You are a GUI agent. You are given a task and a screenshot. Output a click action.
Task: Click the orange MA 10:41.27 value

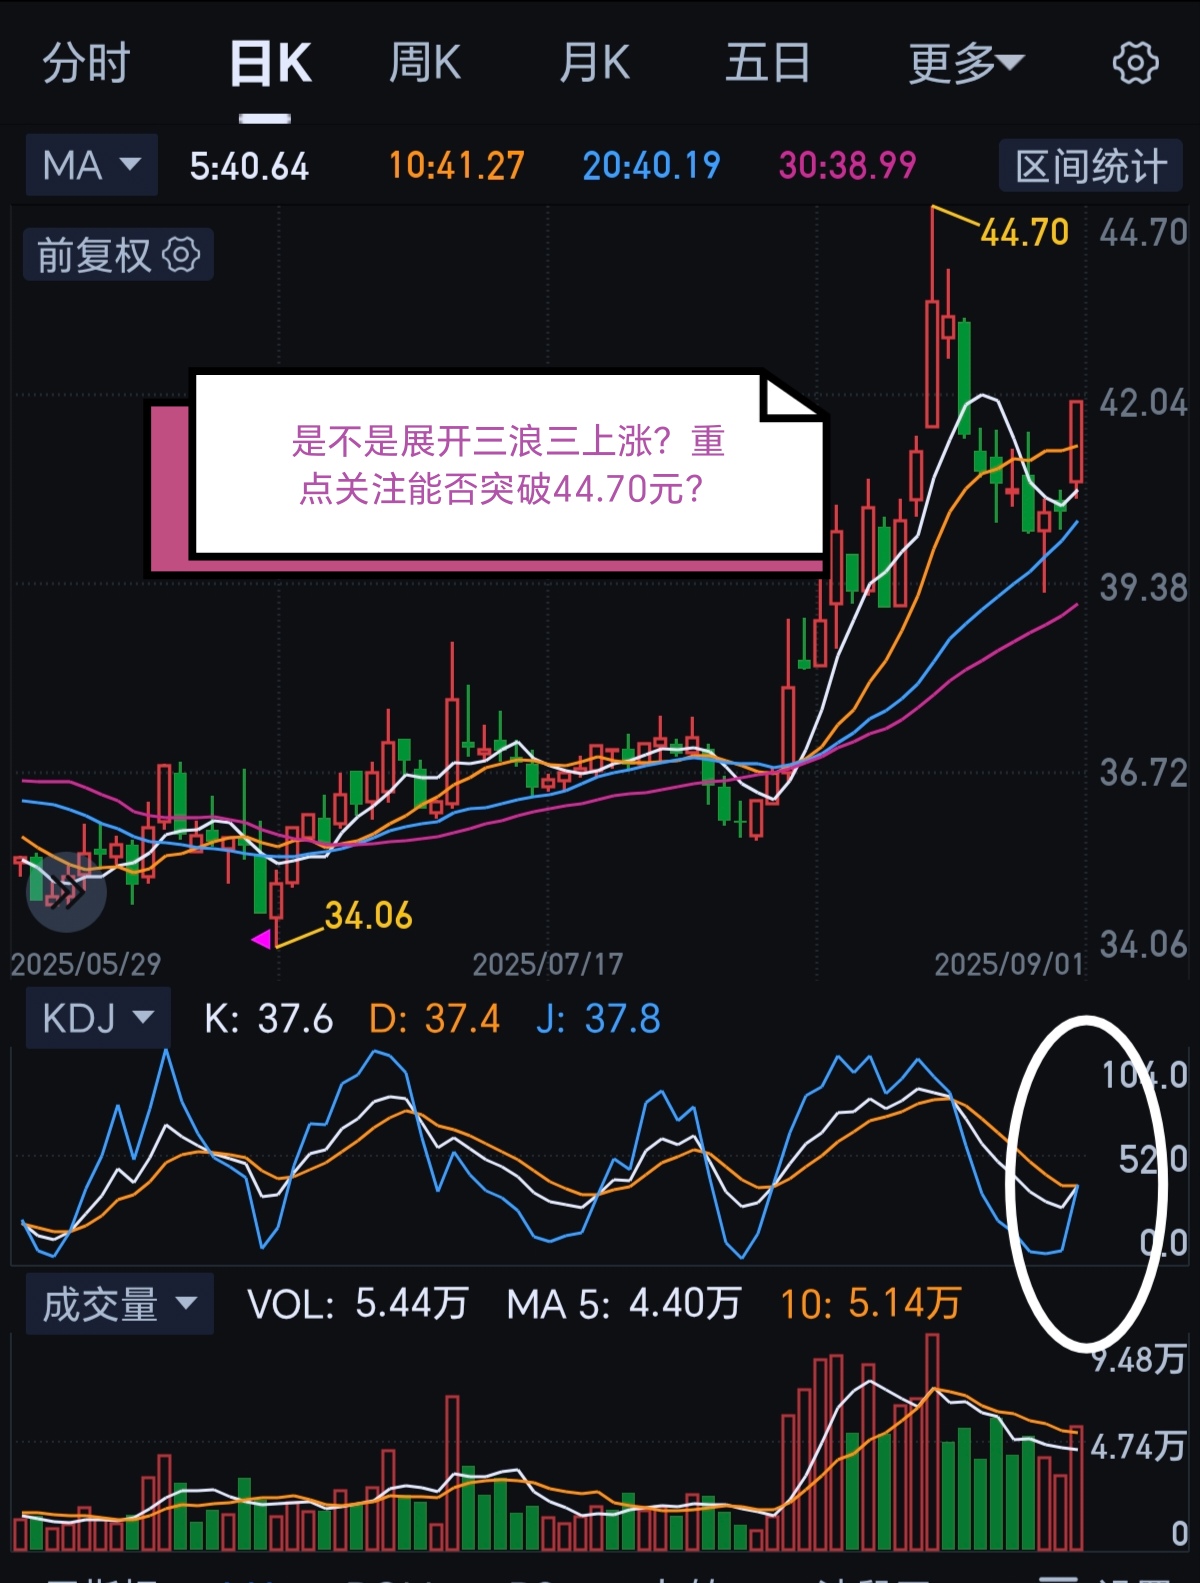click(456, 166)
